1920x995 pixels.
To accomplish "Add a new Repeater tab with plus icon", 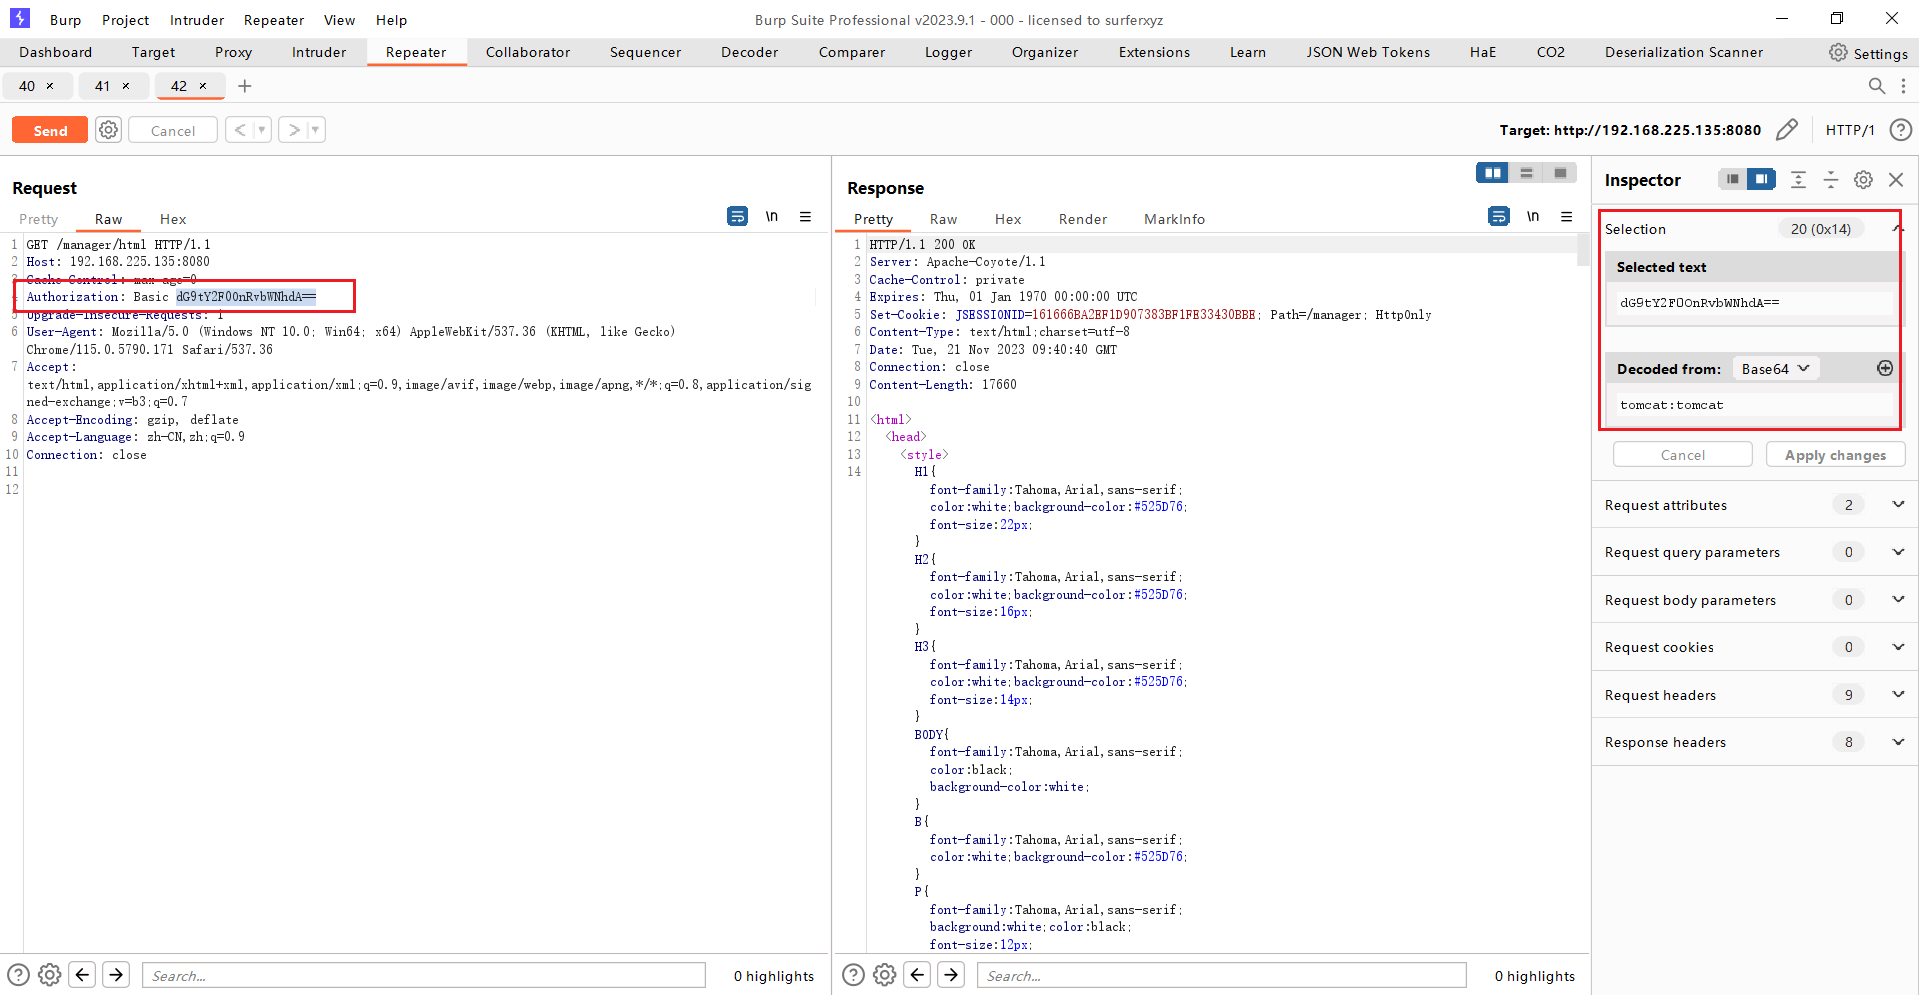I will (244, 86).
